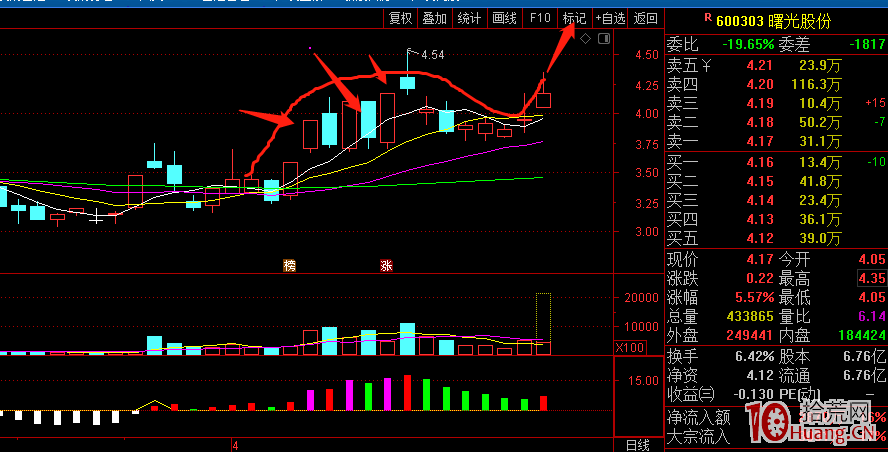Click the 换手 6.42% value
888x452 pixels.
click(754, 357)
